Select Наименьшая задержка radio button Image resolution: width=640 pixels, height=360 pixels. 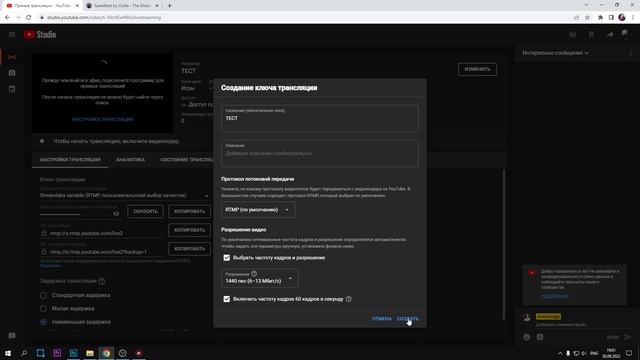click(x=43, y=322)
